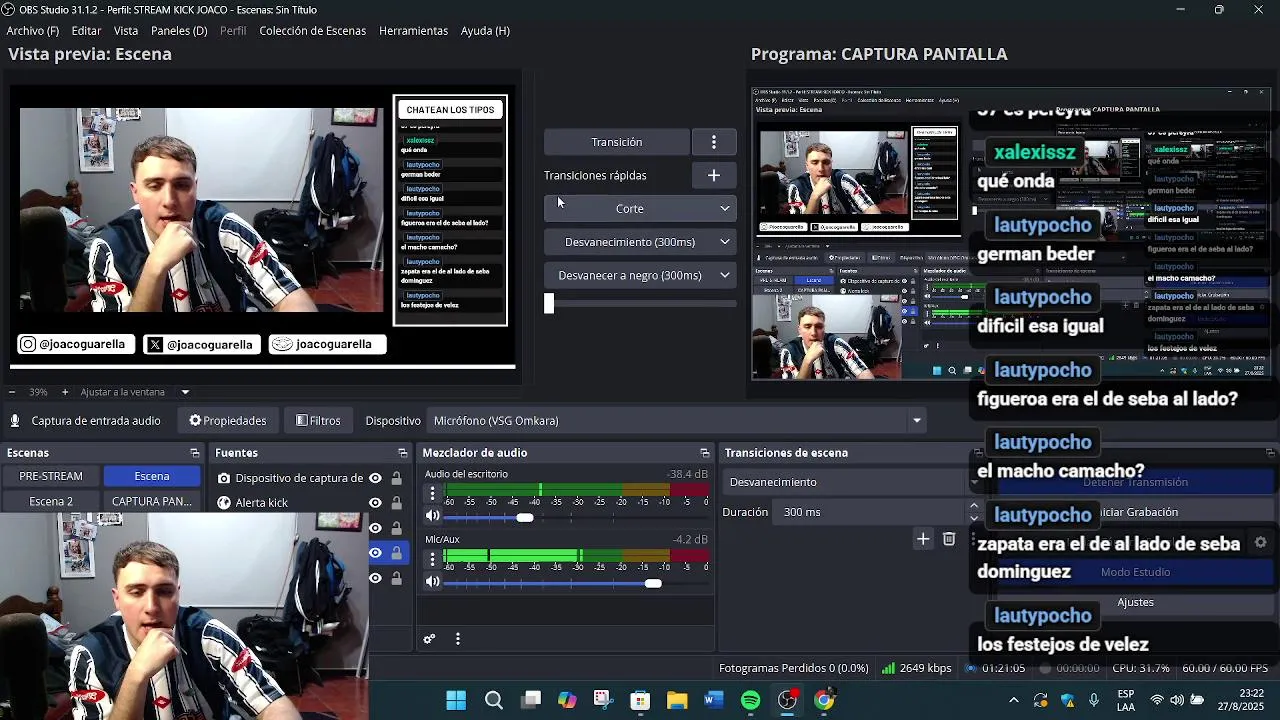Screen dimensions: 1280x720
Task: Mute Mic/Aux speaker icon
Action: point(433,582)
